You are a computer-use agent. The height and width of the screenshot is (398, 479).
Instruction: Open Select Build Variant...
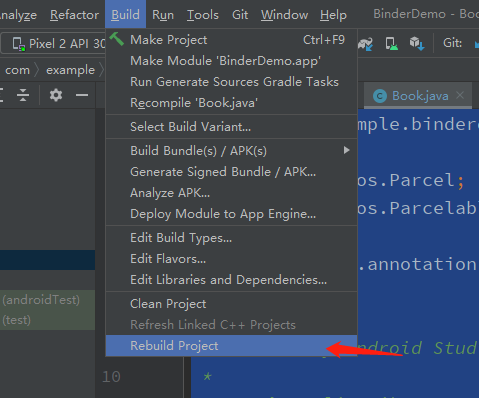[231, 127]
